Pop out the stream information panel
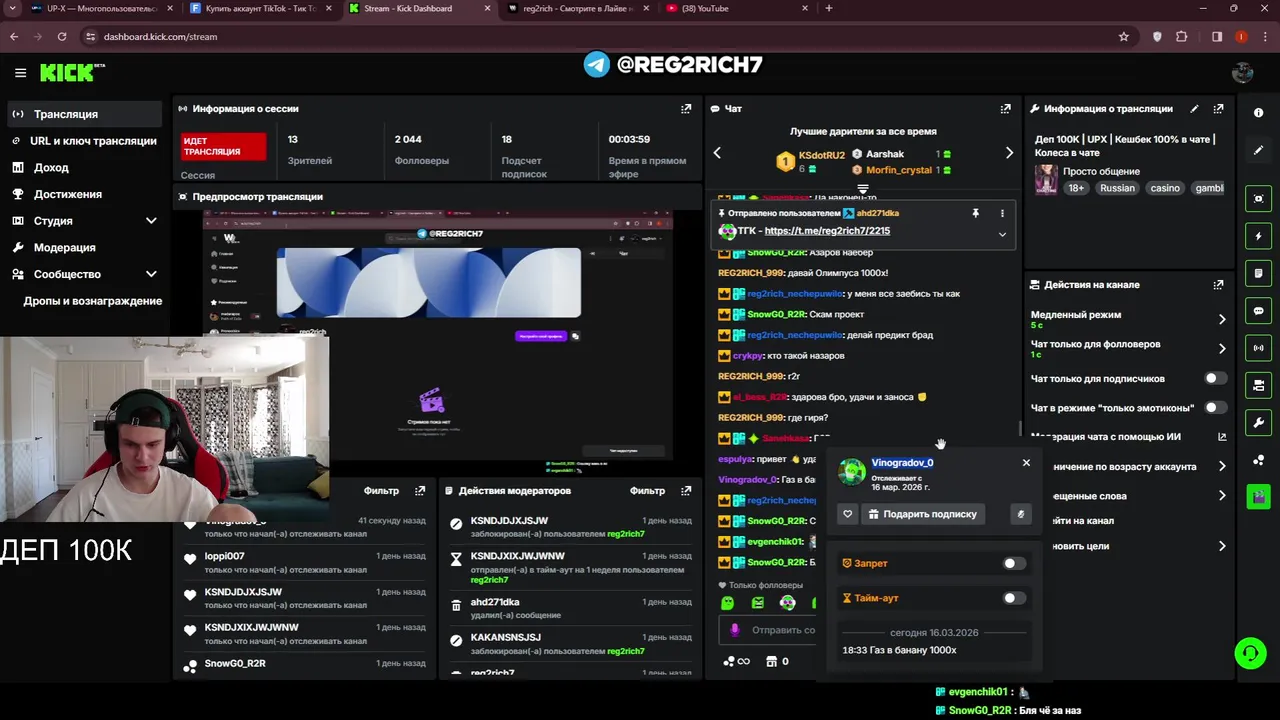The height and width of the screenshot is (720, 1280). (x=1218, y=108)
